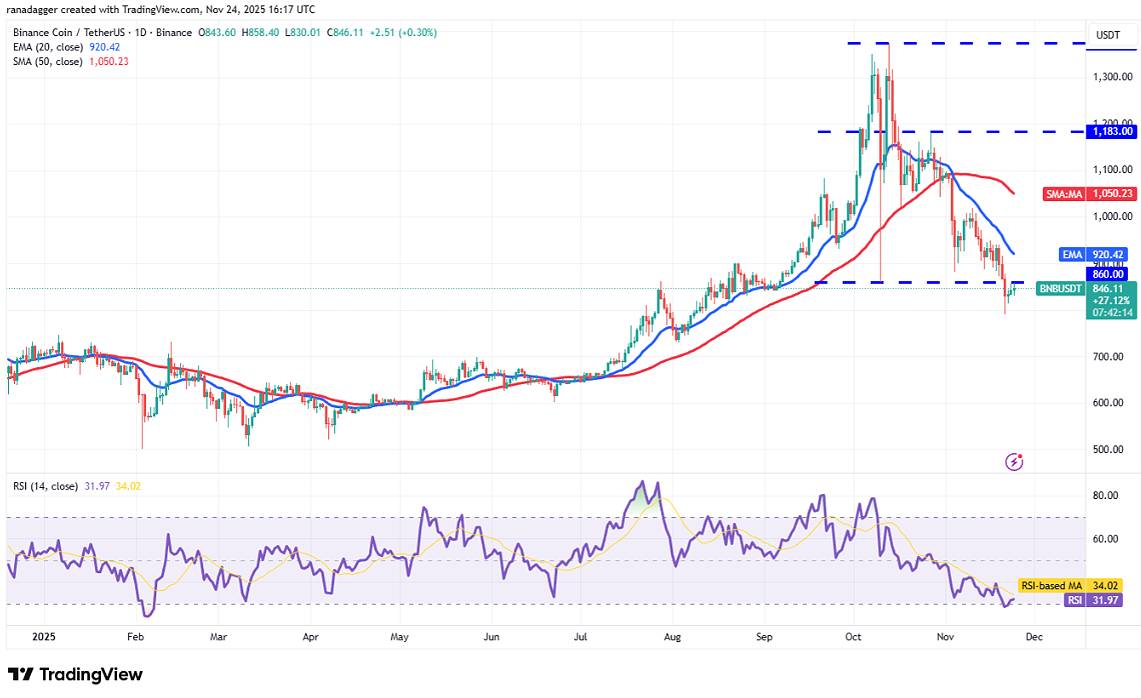Viewport: 1141px width, 698px height.
Task: Click the BNBUSDT symbol tag on chart
Action: [x=1059, y=288]
